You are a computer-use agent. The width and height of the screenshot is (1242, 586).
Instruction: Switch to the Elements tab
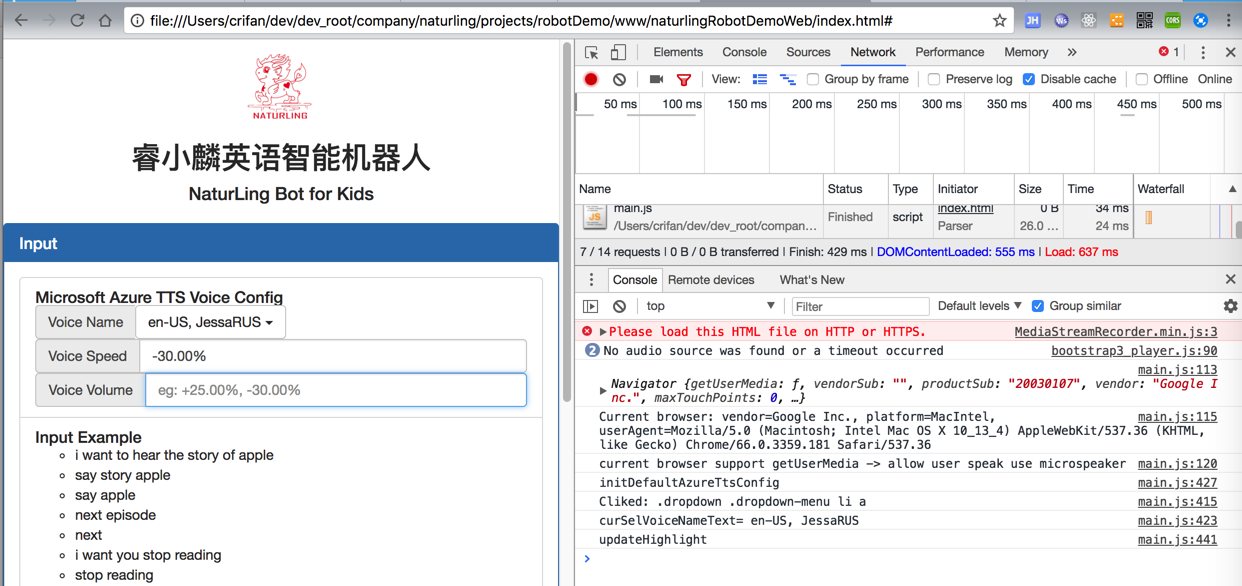point(678,52)
